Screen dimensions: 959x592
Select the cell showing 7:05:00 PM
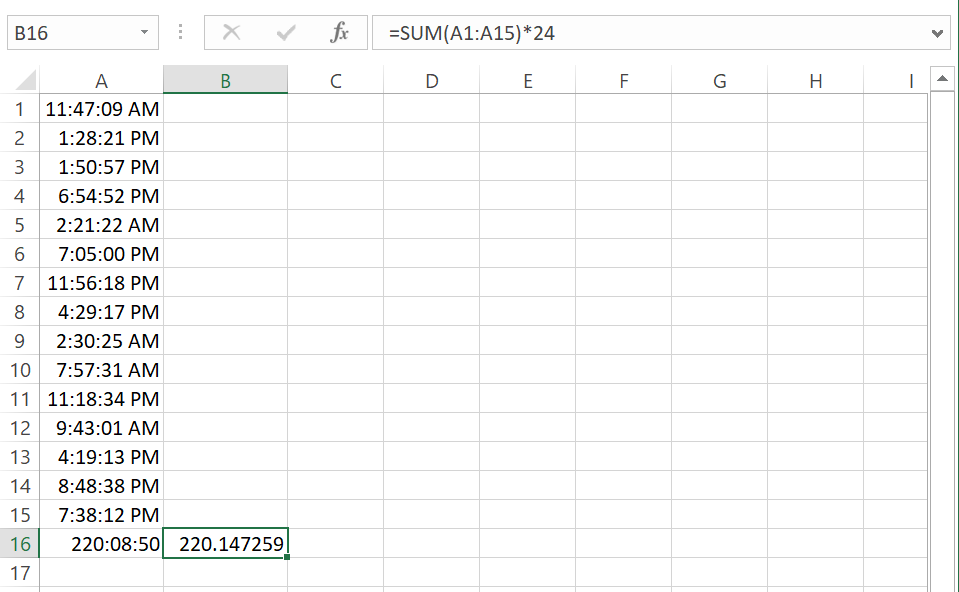pyautogui.click(x=101, y=254)
